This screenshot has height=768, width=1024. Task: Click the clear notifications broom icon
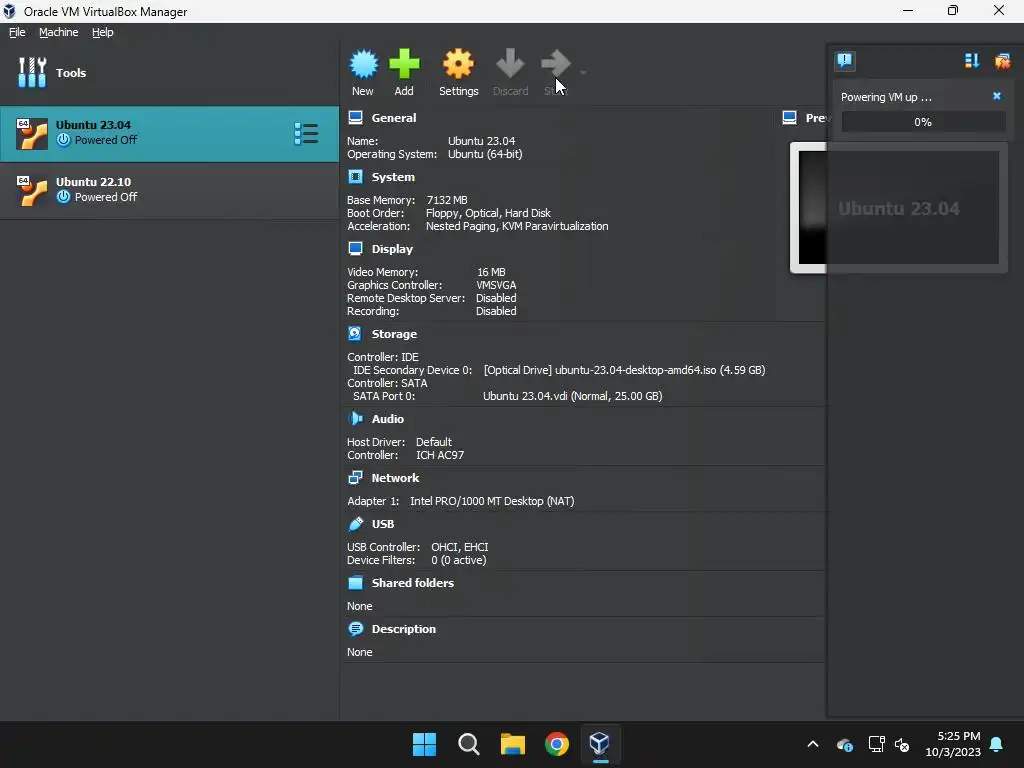tap(1002, 61)
